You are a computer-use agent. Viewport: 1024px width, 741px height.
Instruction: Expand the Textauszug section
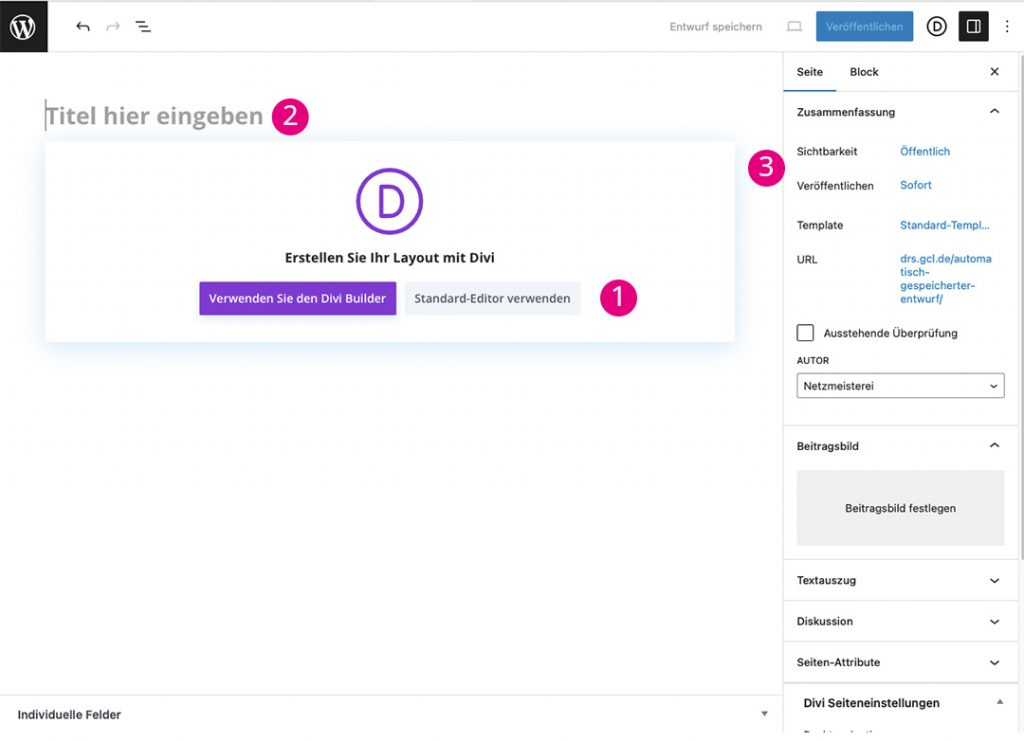[900, 580]
